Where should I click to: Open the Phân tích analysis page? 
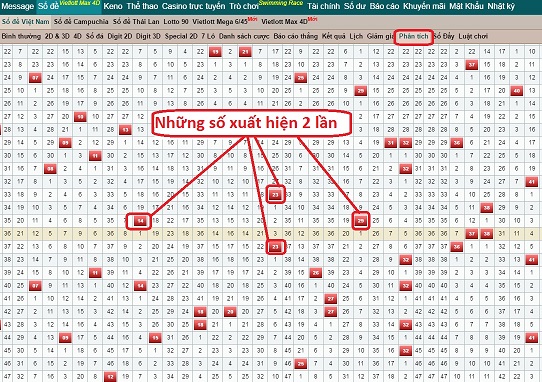pos(413,36)
